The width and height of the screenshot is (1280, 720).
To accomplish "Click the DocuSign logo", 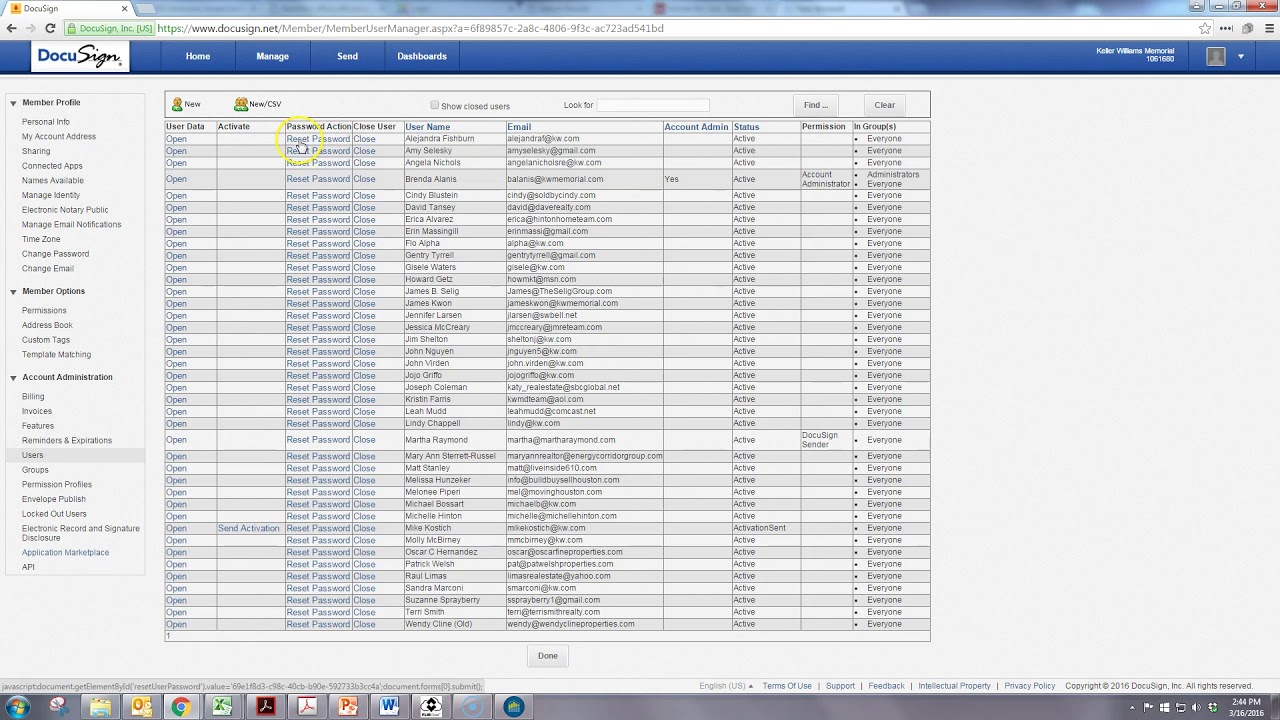I will tap(80, 56).
